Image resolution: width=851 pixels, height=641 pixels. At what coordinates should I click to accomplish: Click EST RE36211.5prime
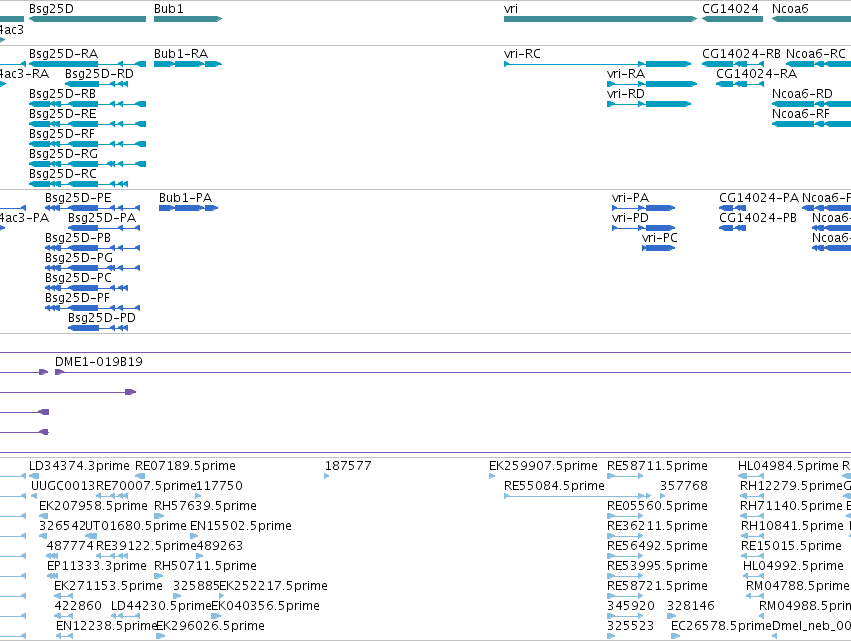click(x=625, y=536)
